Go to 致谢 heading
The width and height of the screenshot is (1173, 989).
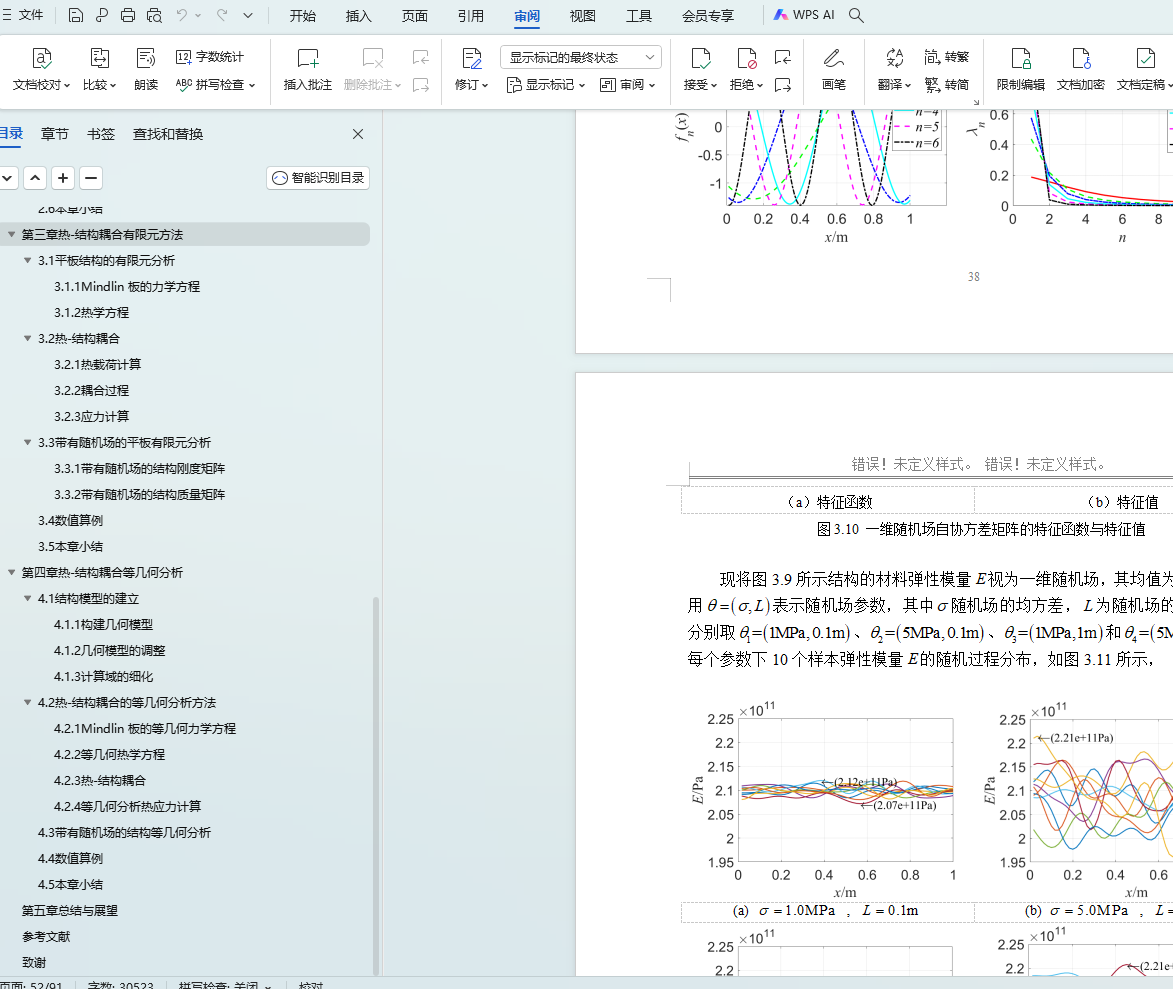point(34,963)
